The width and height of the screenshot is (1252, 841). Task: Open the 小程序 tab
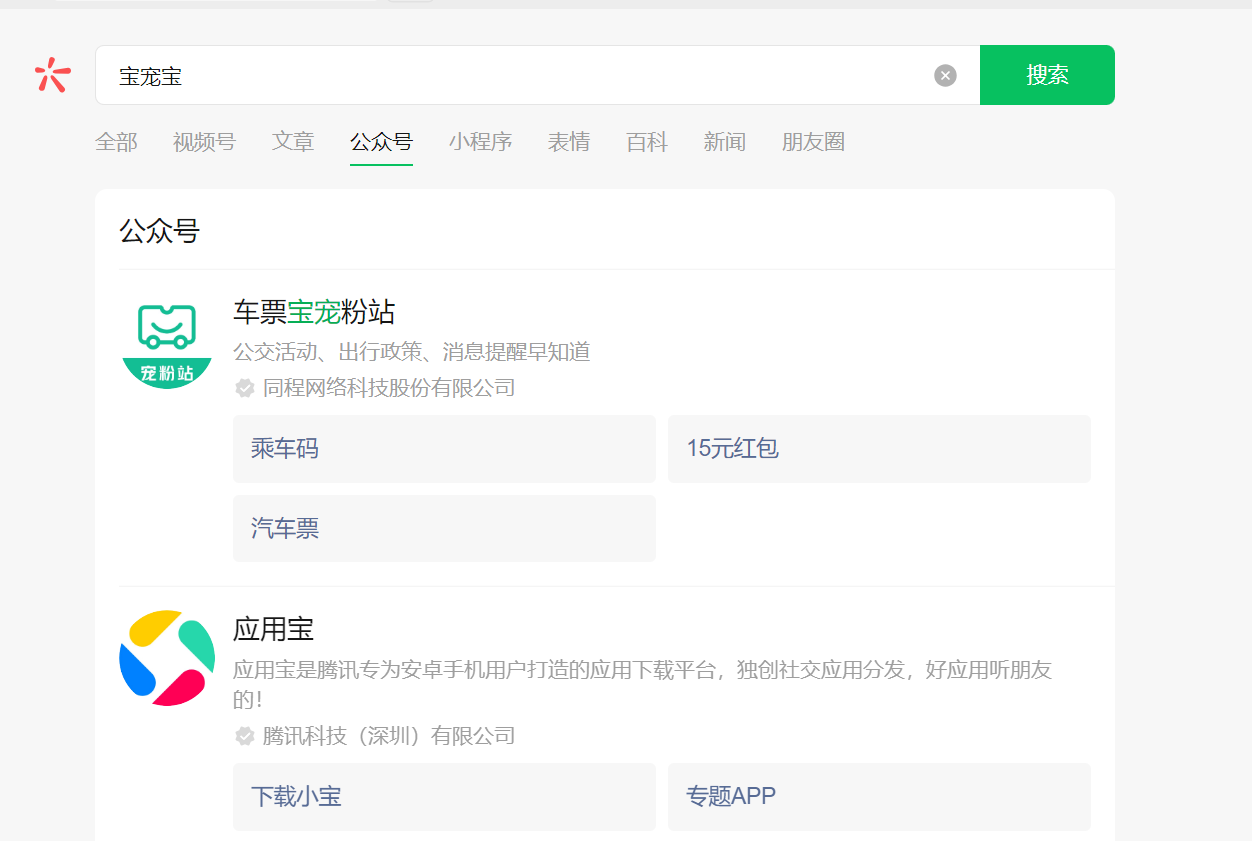[x=480, y=142]
